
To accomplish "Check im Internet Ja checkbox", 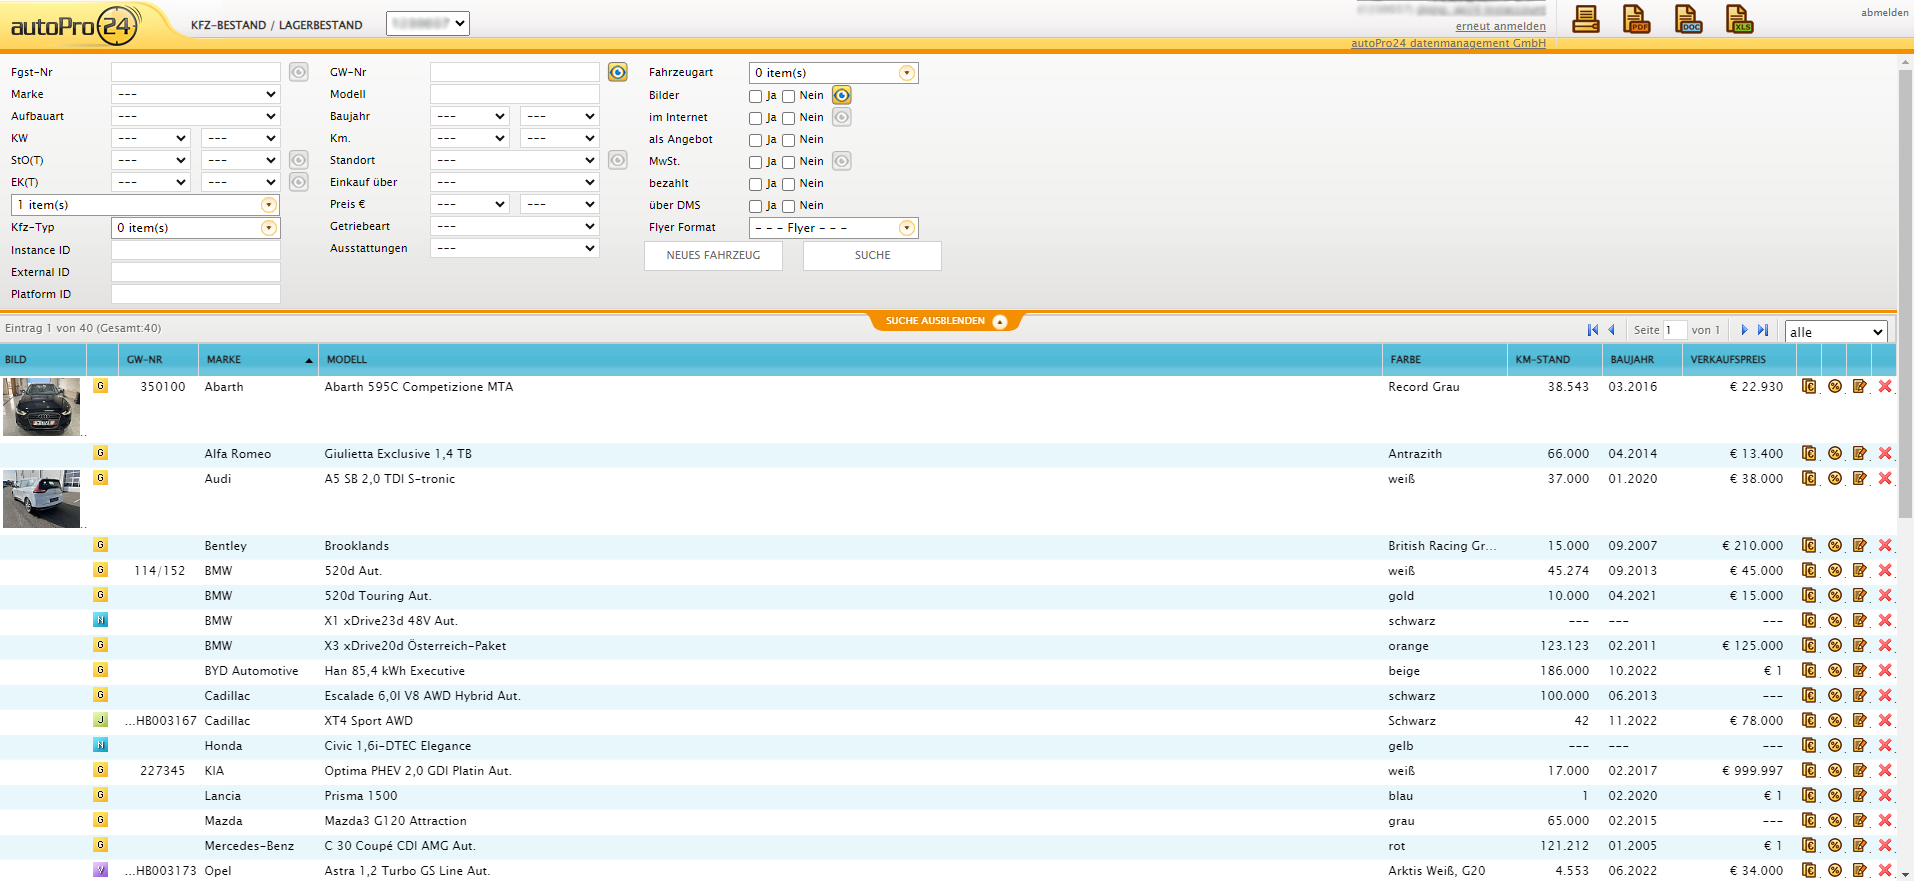I will (x=756, y=118).
